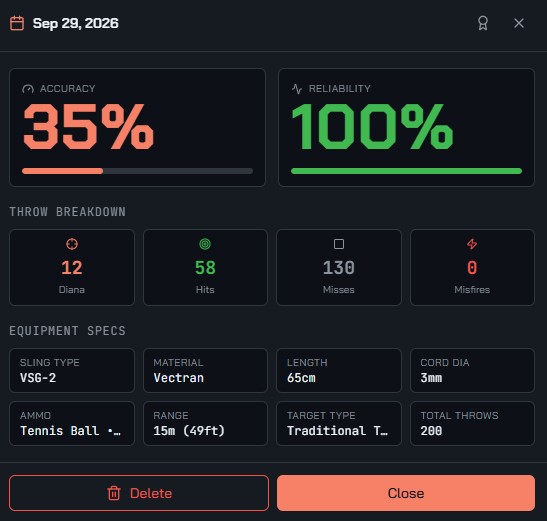Click the total throws value 200
This screenshot has width=547, height=521.
(x=431, y=431)
